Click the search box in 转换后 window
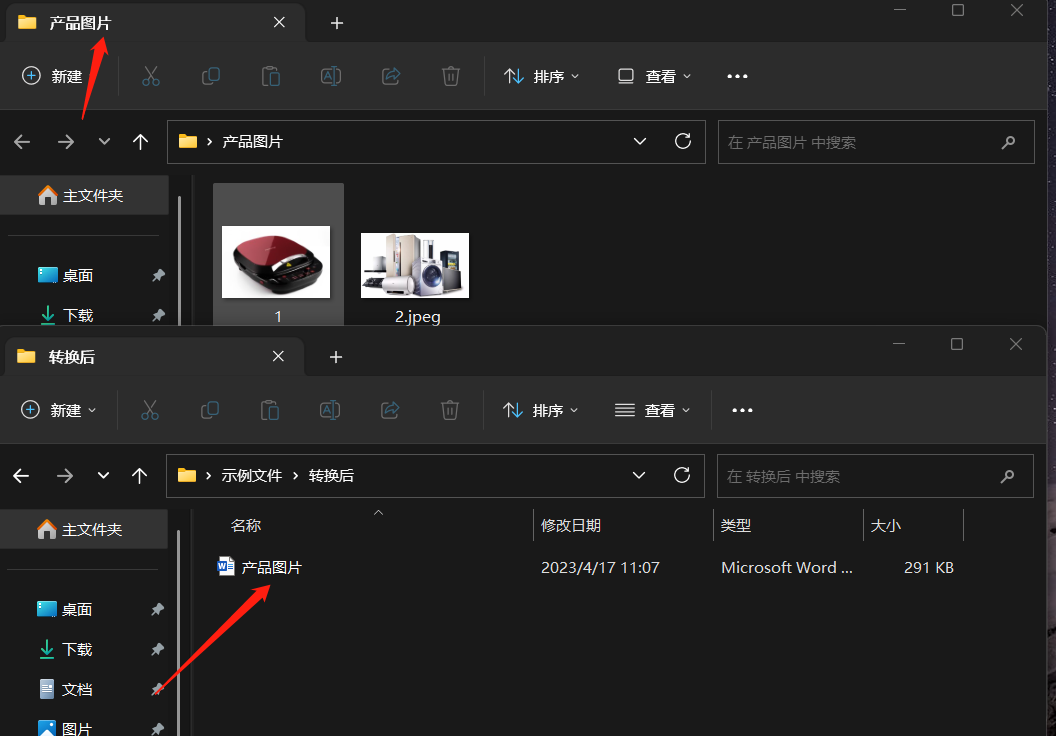Screen dimensions: 1056x736 coord(875,476)
